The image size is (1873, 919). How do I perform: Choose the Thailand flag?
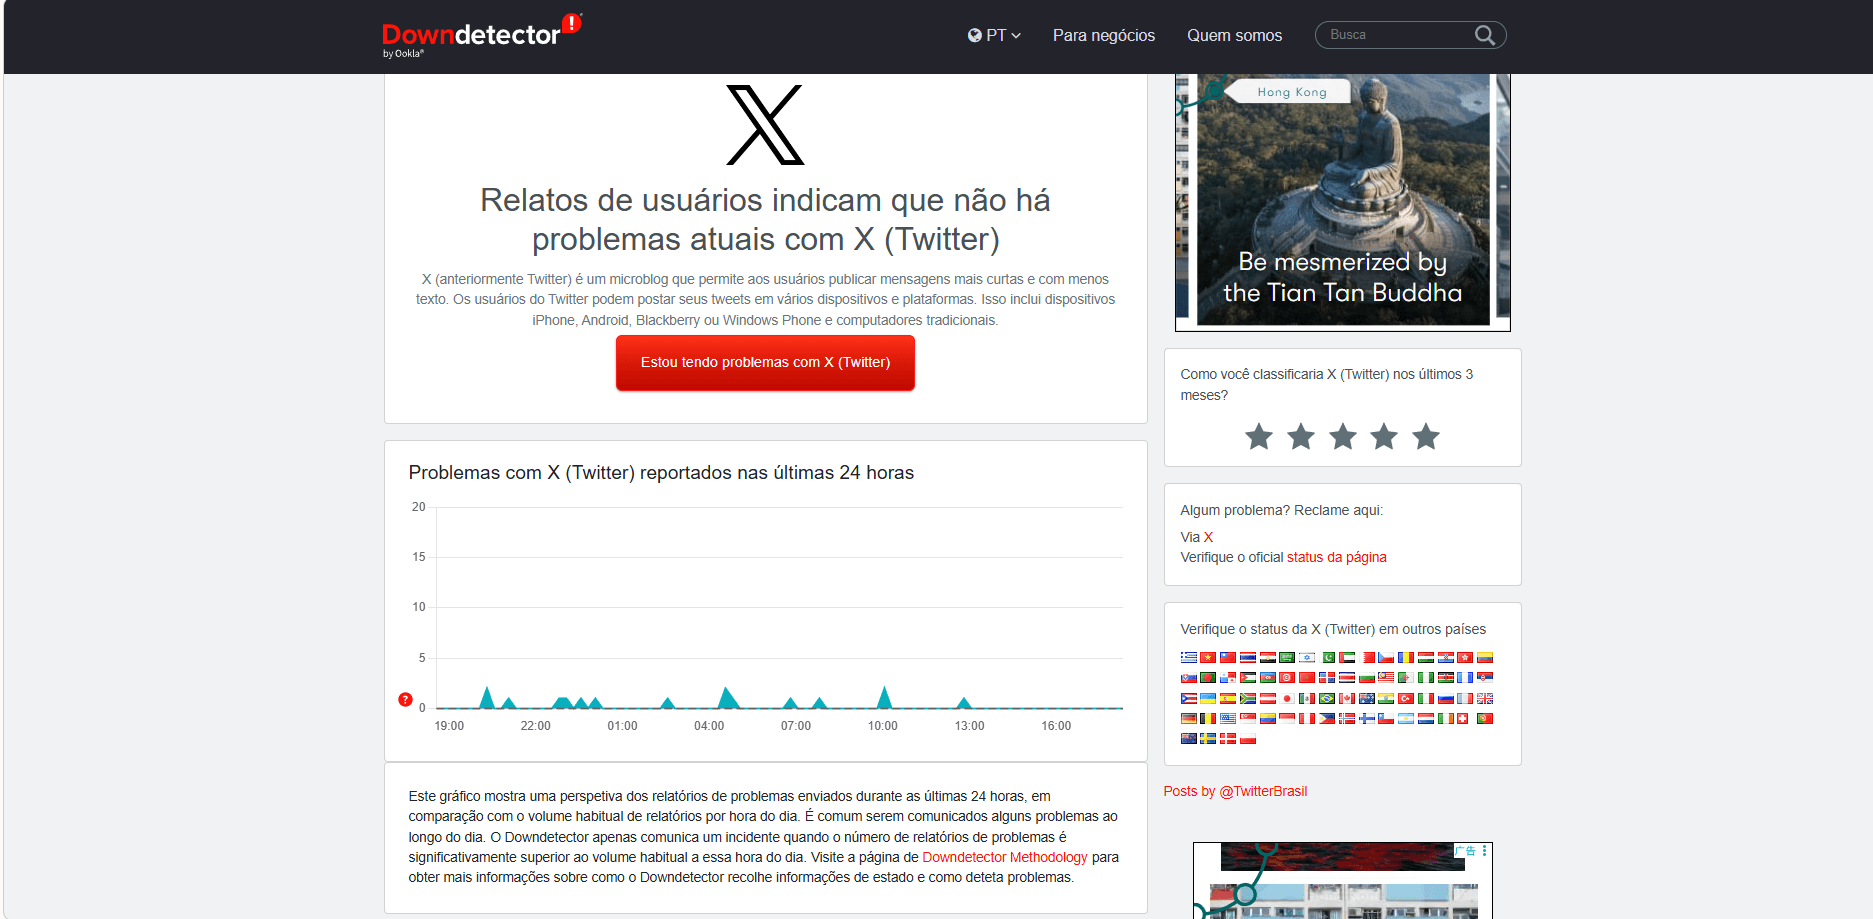(1248, 658)
